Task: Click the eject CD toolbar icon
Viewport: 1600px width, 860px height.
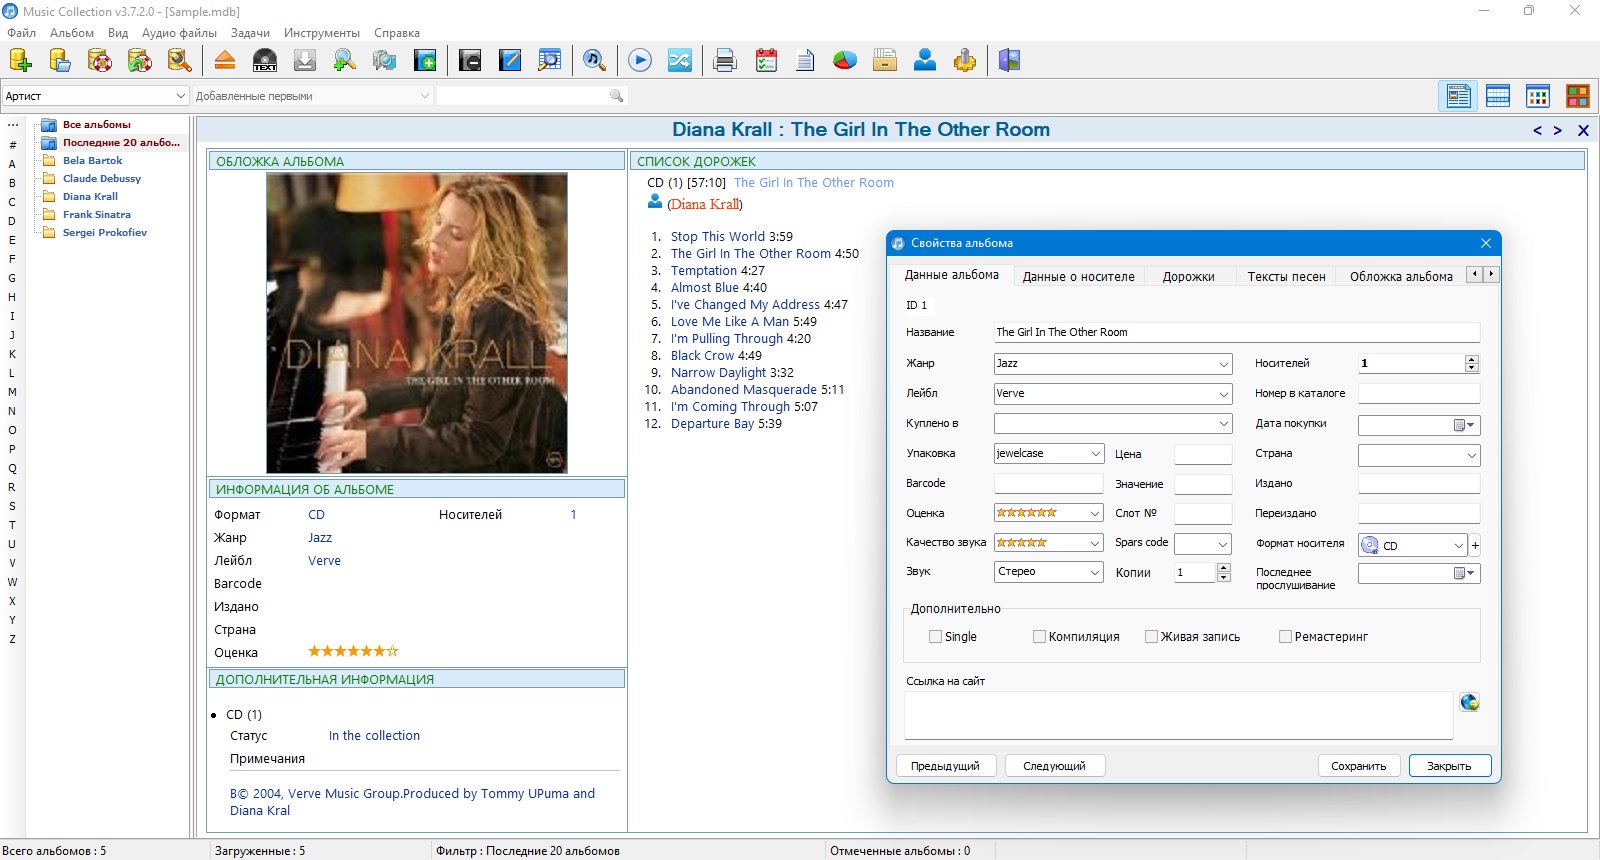Action: point(225,61)
